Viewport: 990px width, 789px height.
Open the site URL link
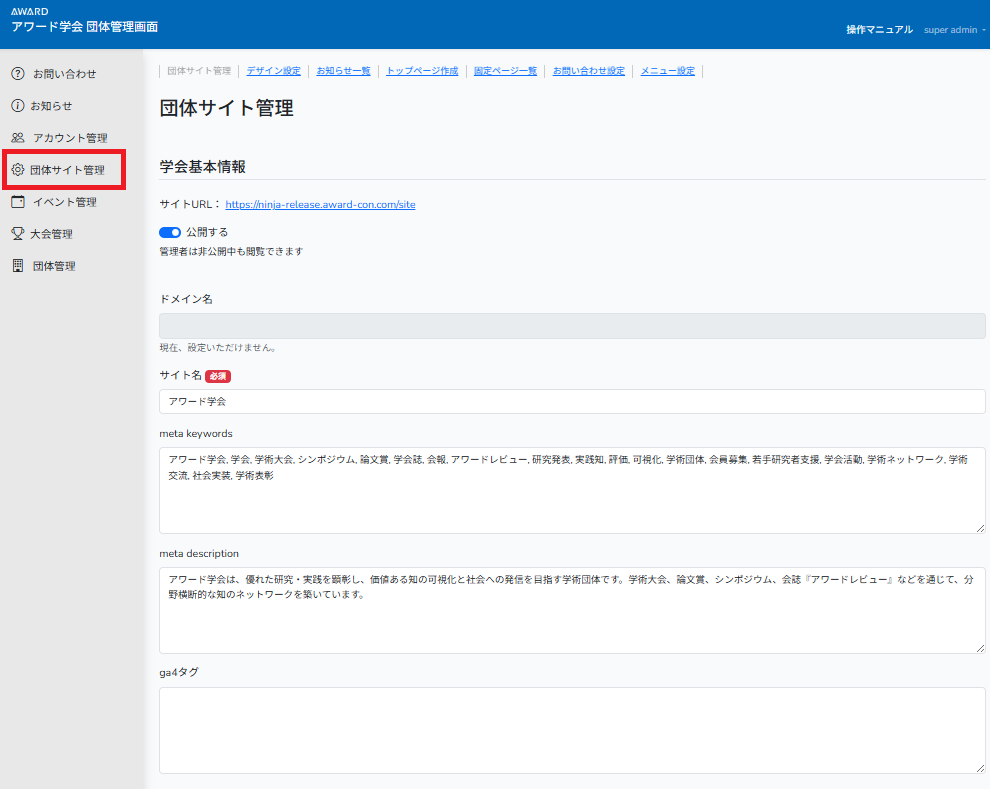[x=320, y=204]
